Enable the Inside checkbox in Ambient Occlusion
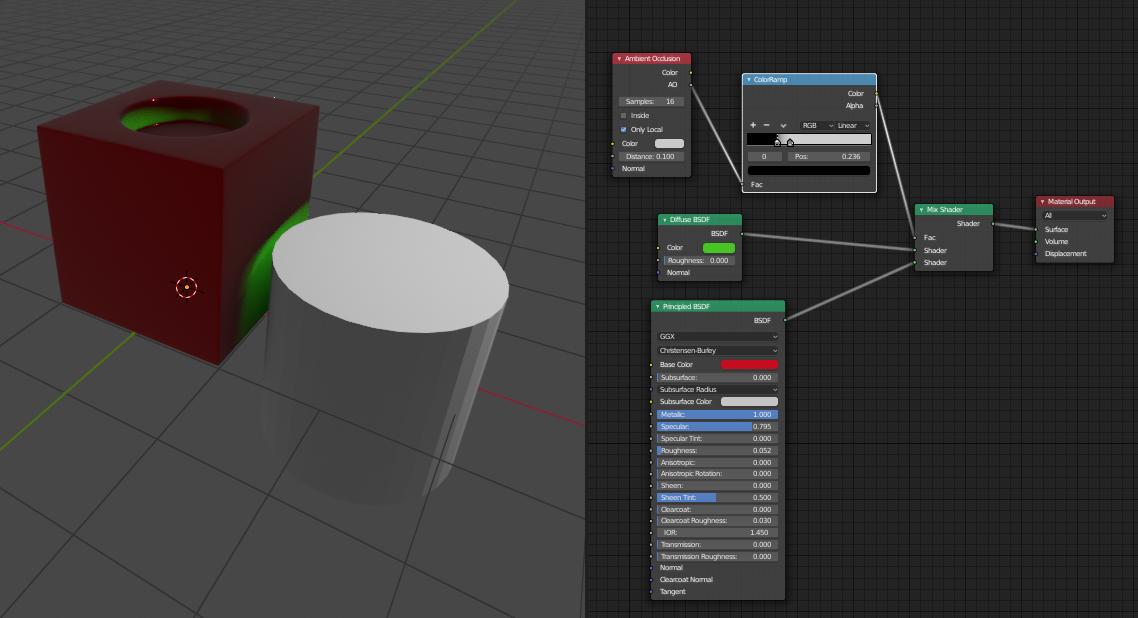The width and height of the screenshot is (1138, 618). 623,115
